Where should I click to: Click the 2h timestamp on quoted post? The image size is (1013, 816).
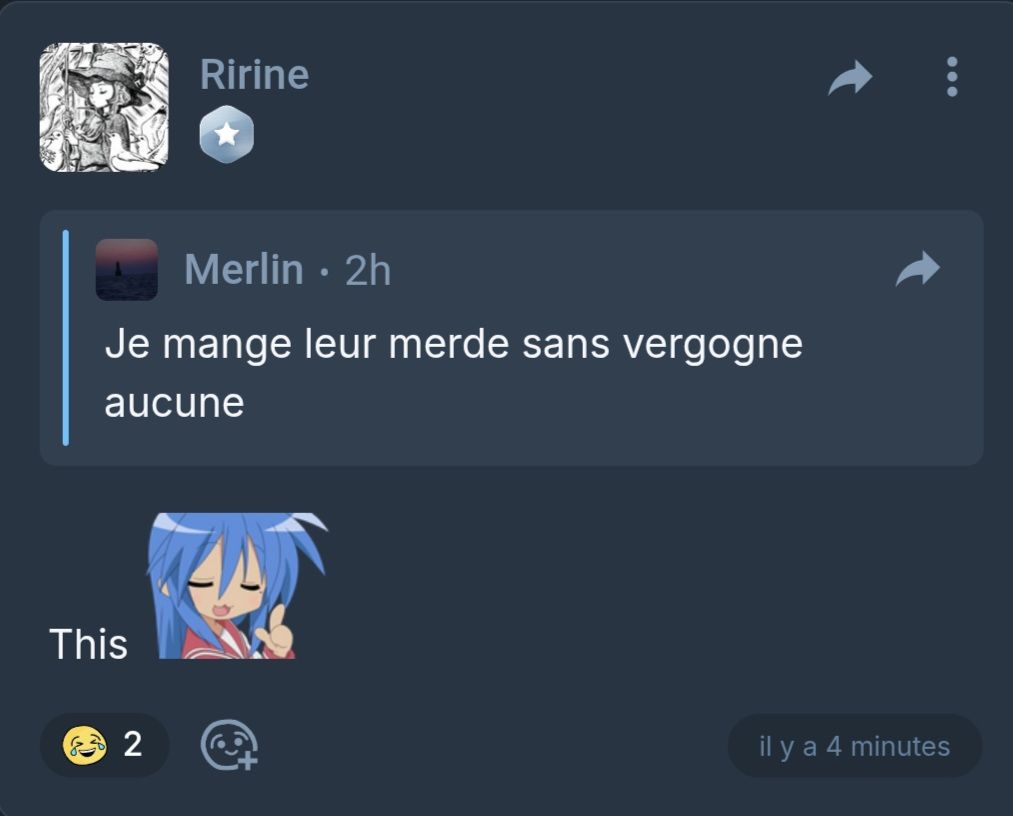click(x=367, y=270)
